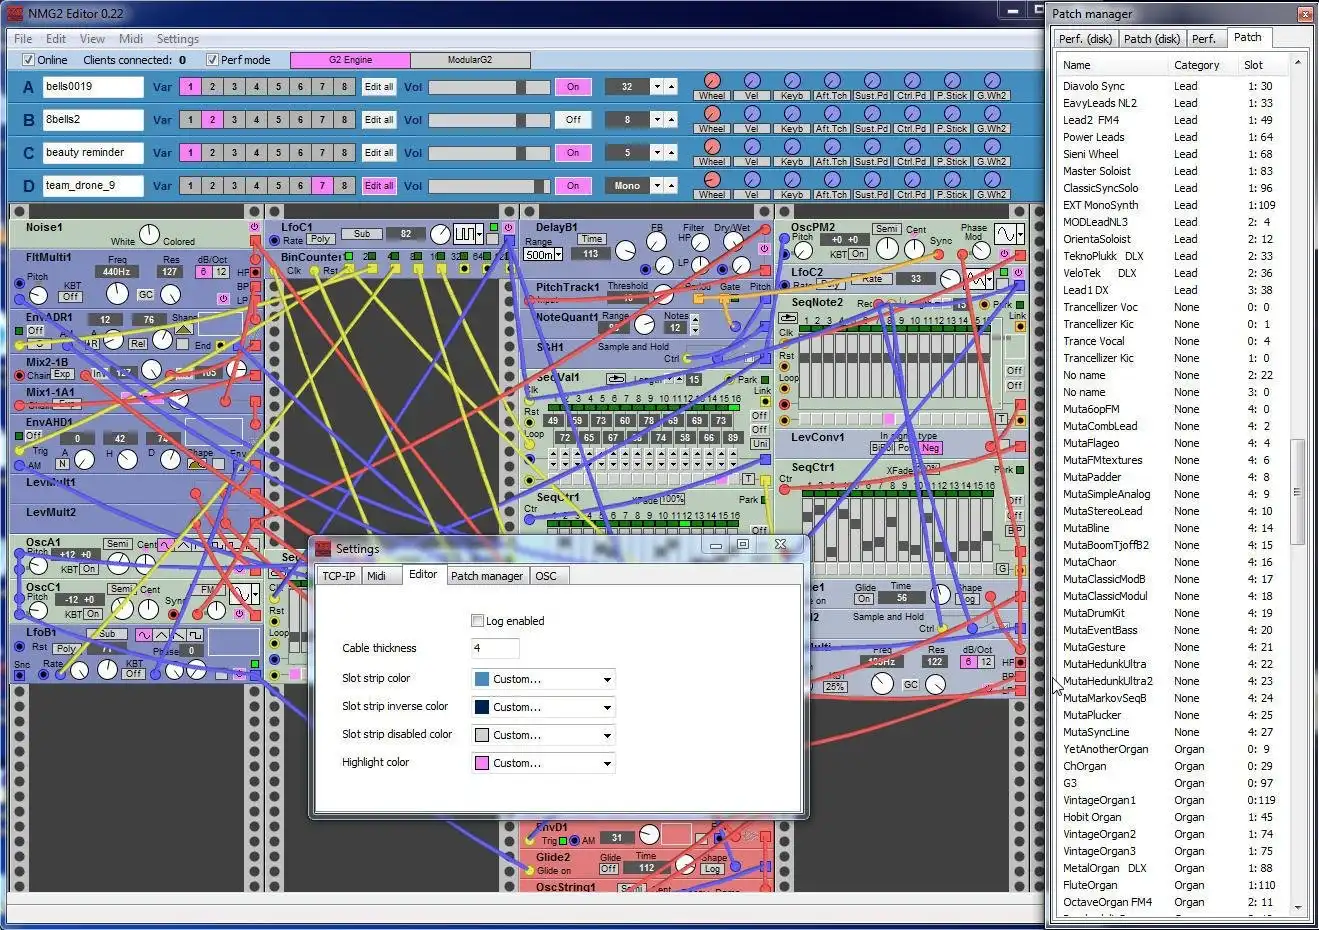
Task: Switch to the TCP-IP tab in Settings
Action: [x=339, y=576]
